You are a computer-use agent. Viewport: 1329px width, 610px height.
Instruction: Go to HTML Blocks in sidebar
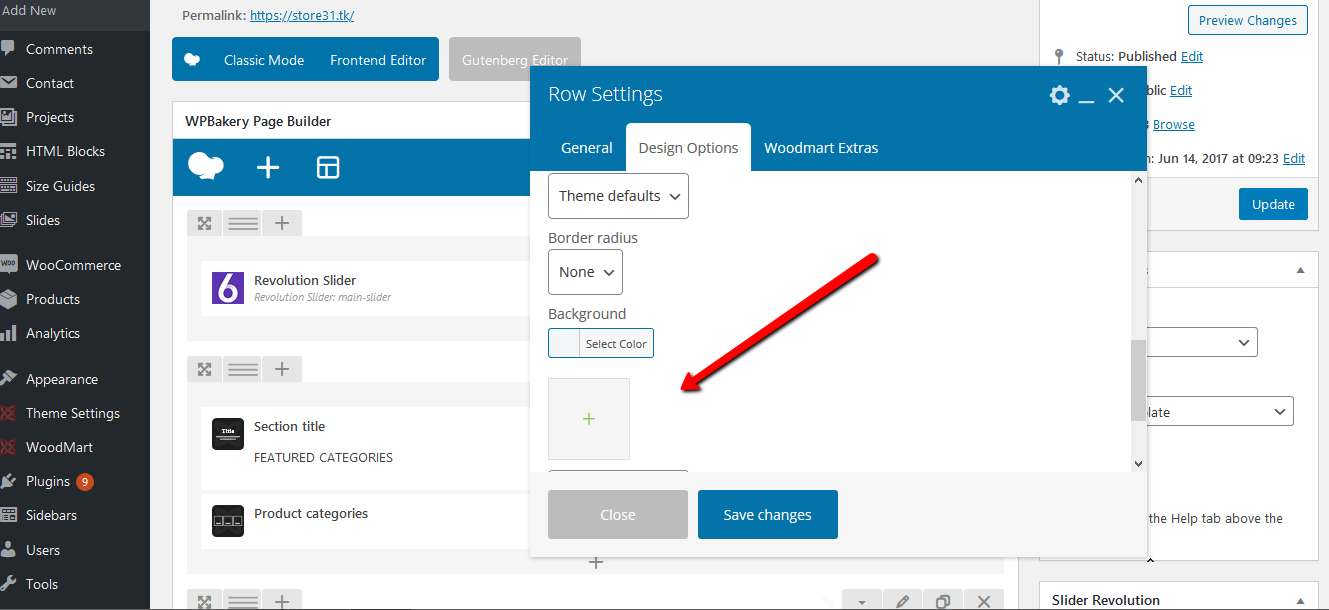click(x=65, y=151)
